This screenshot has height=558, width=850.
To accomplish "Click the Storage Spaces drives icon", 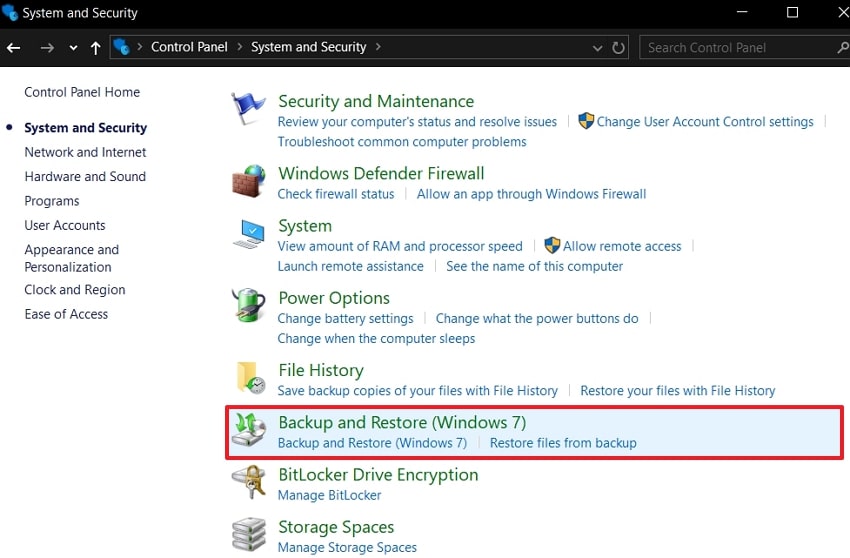I will click(248, 535).
